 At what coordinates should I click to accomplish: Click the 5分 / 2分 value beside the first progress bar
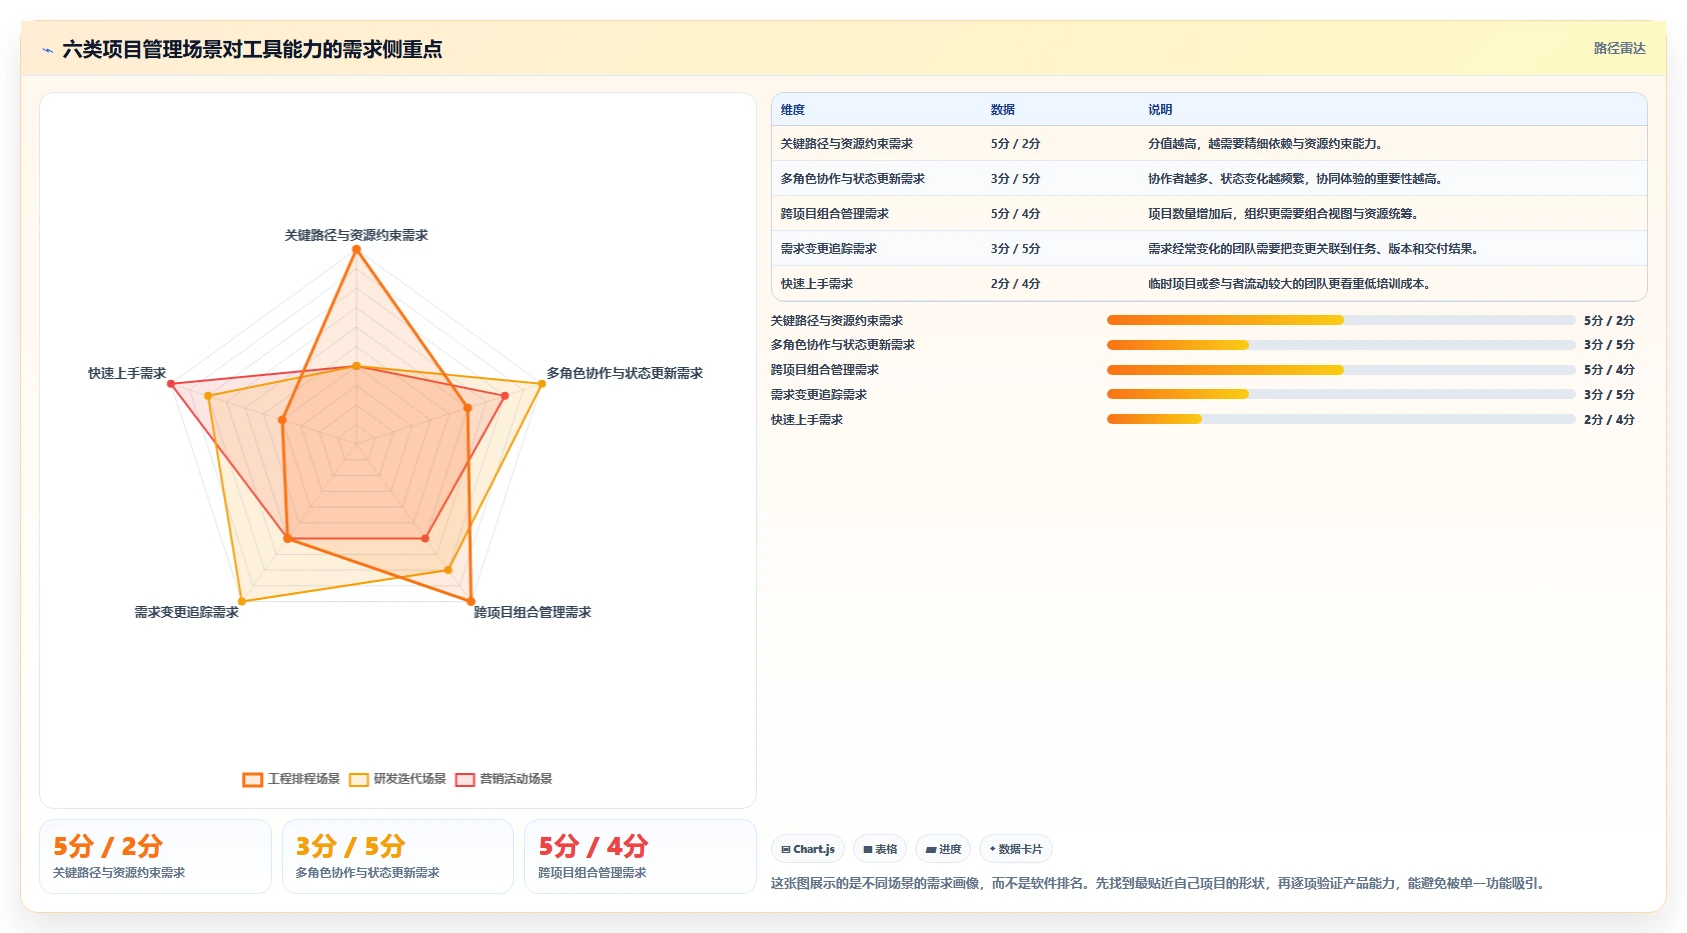tap(1609, 321)
